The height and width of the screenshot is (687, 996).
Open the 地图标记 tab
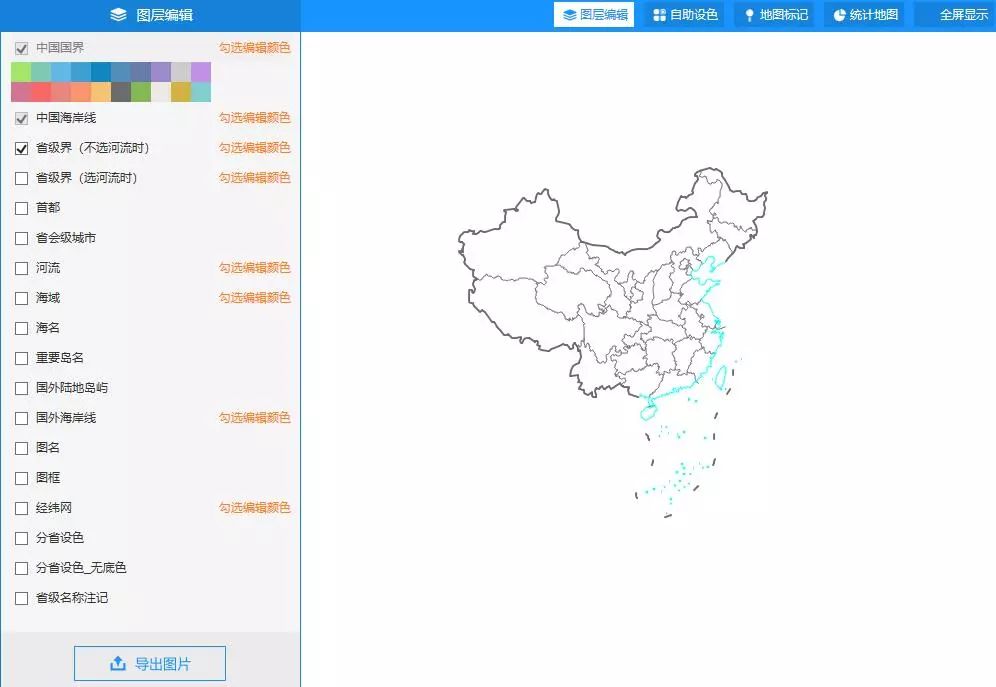[774, 15]
